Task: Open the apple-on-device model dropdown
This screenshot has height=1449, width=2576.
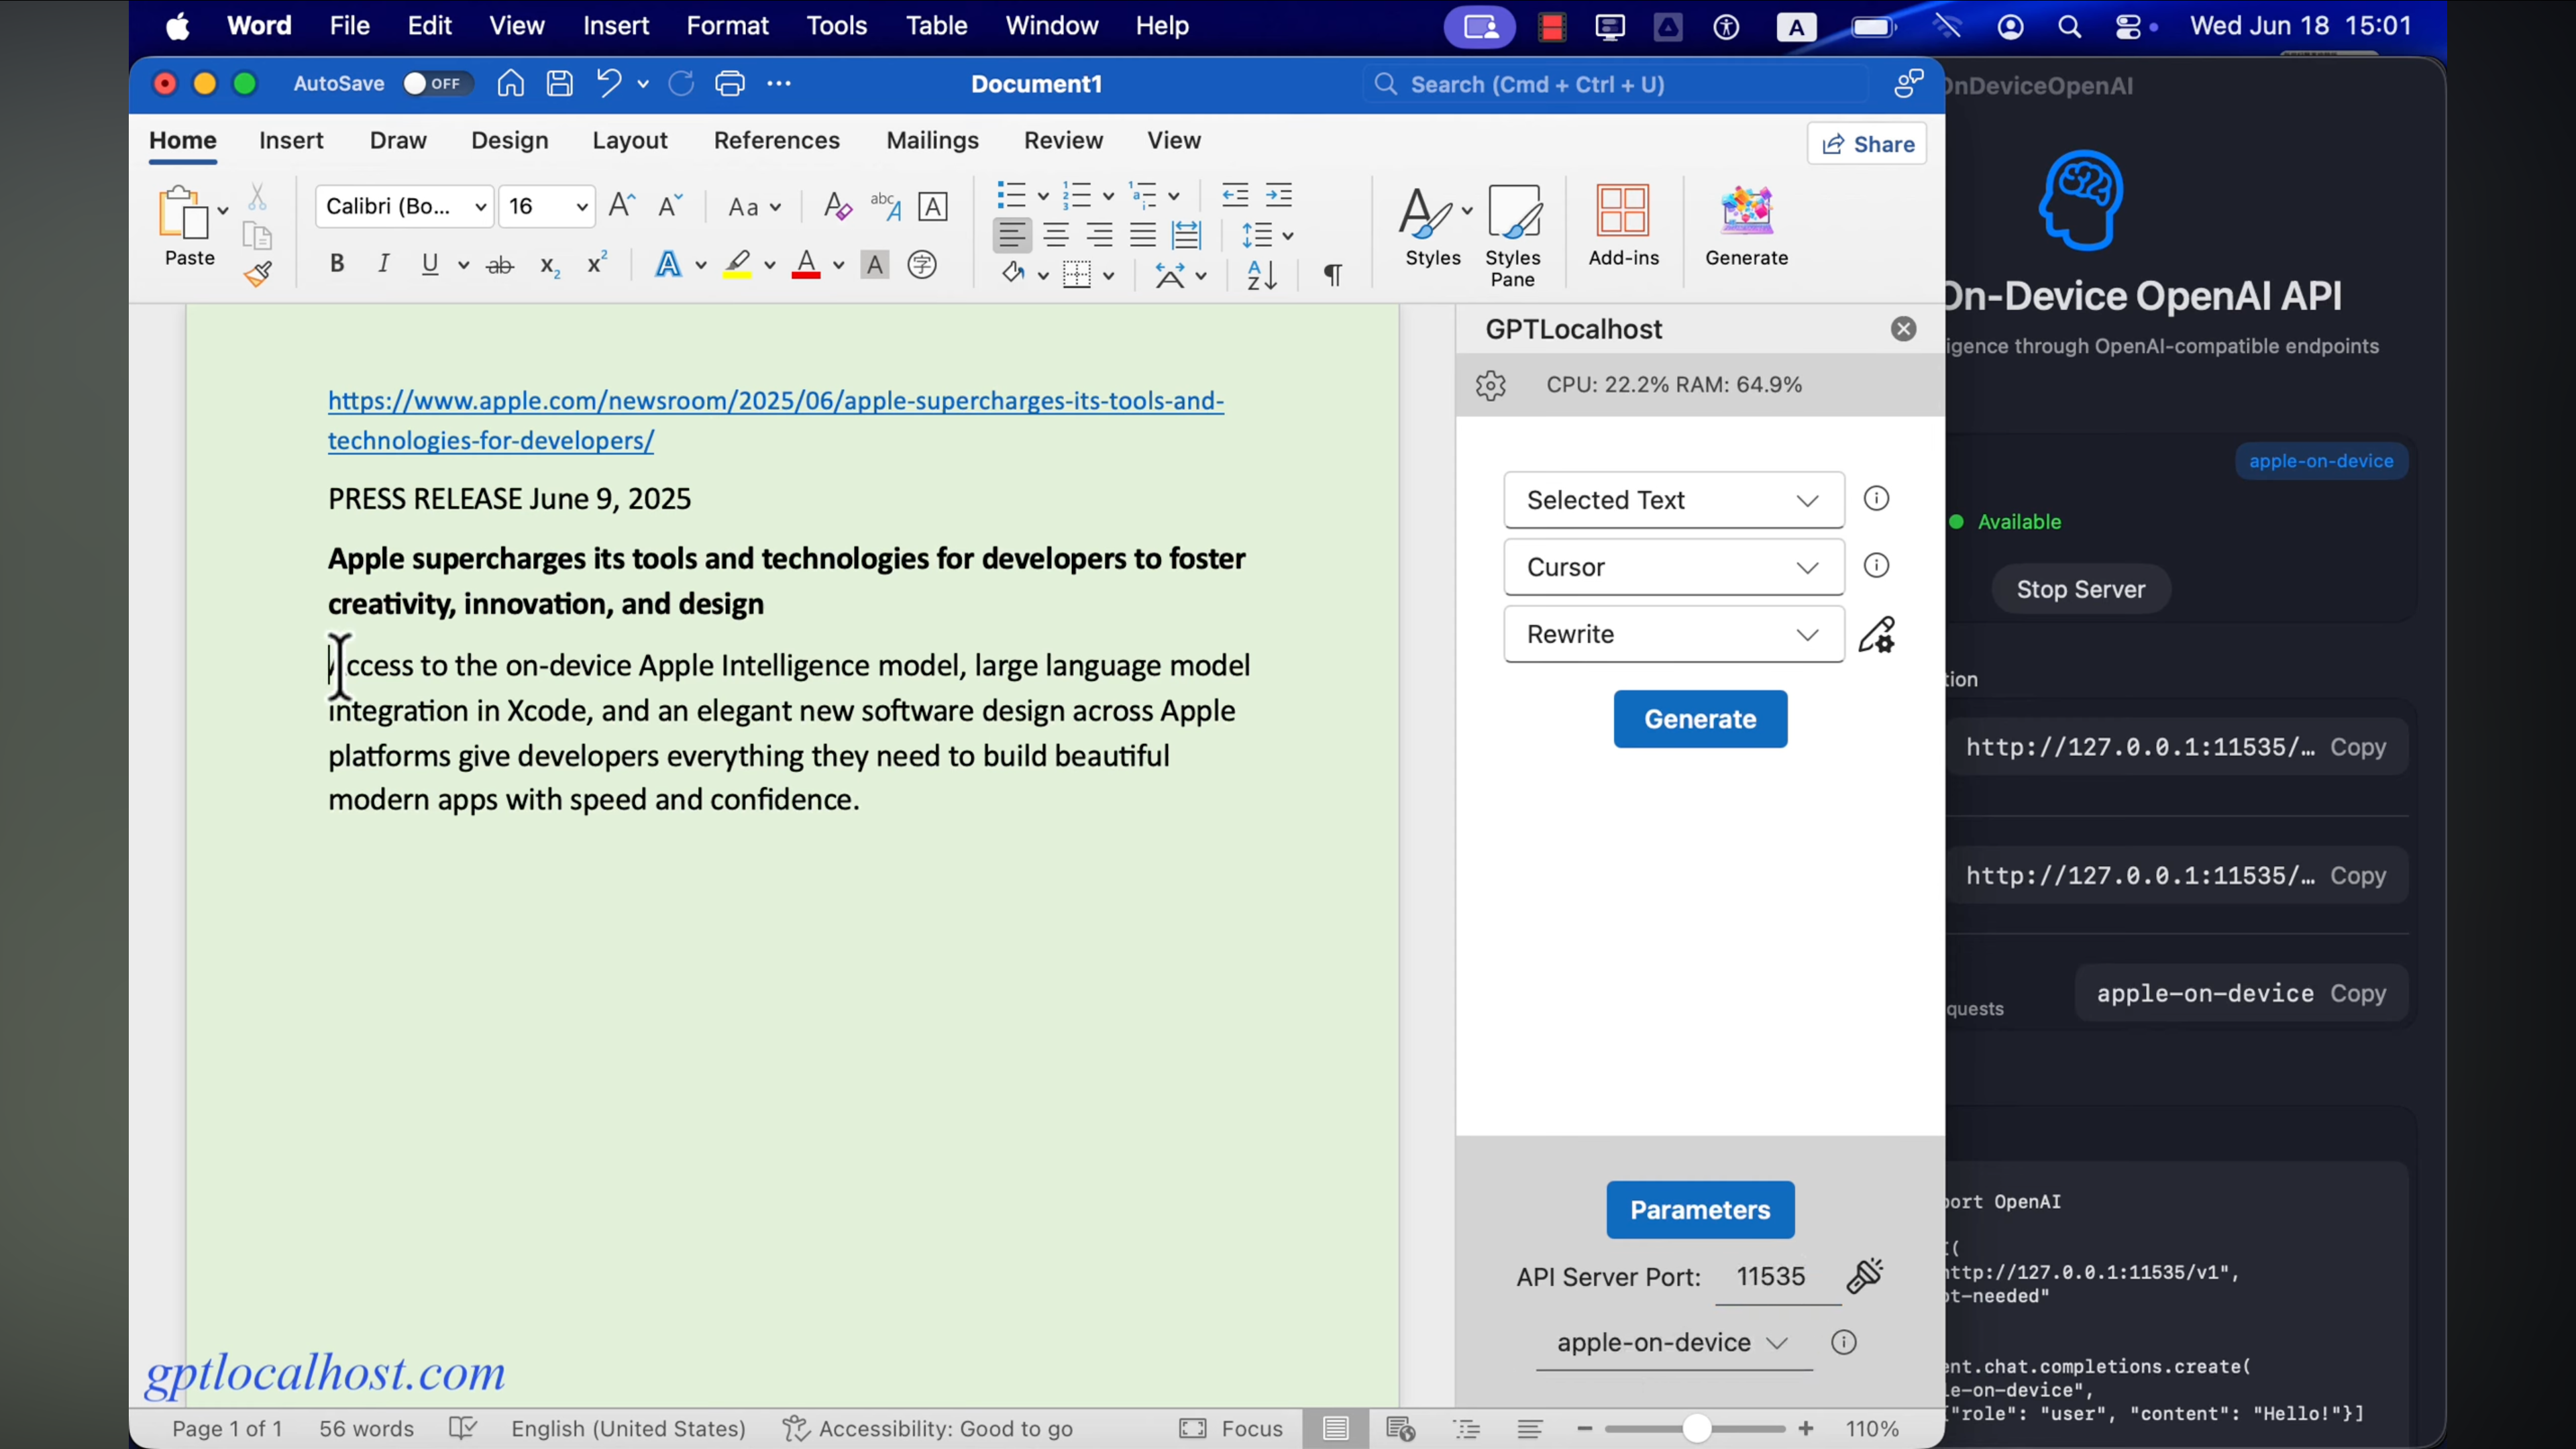Action: 1673,1343
